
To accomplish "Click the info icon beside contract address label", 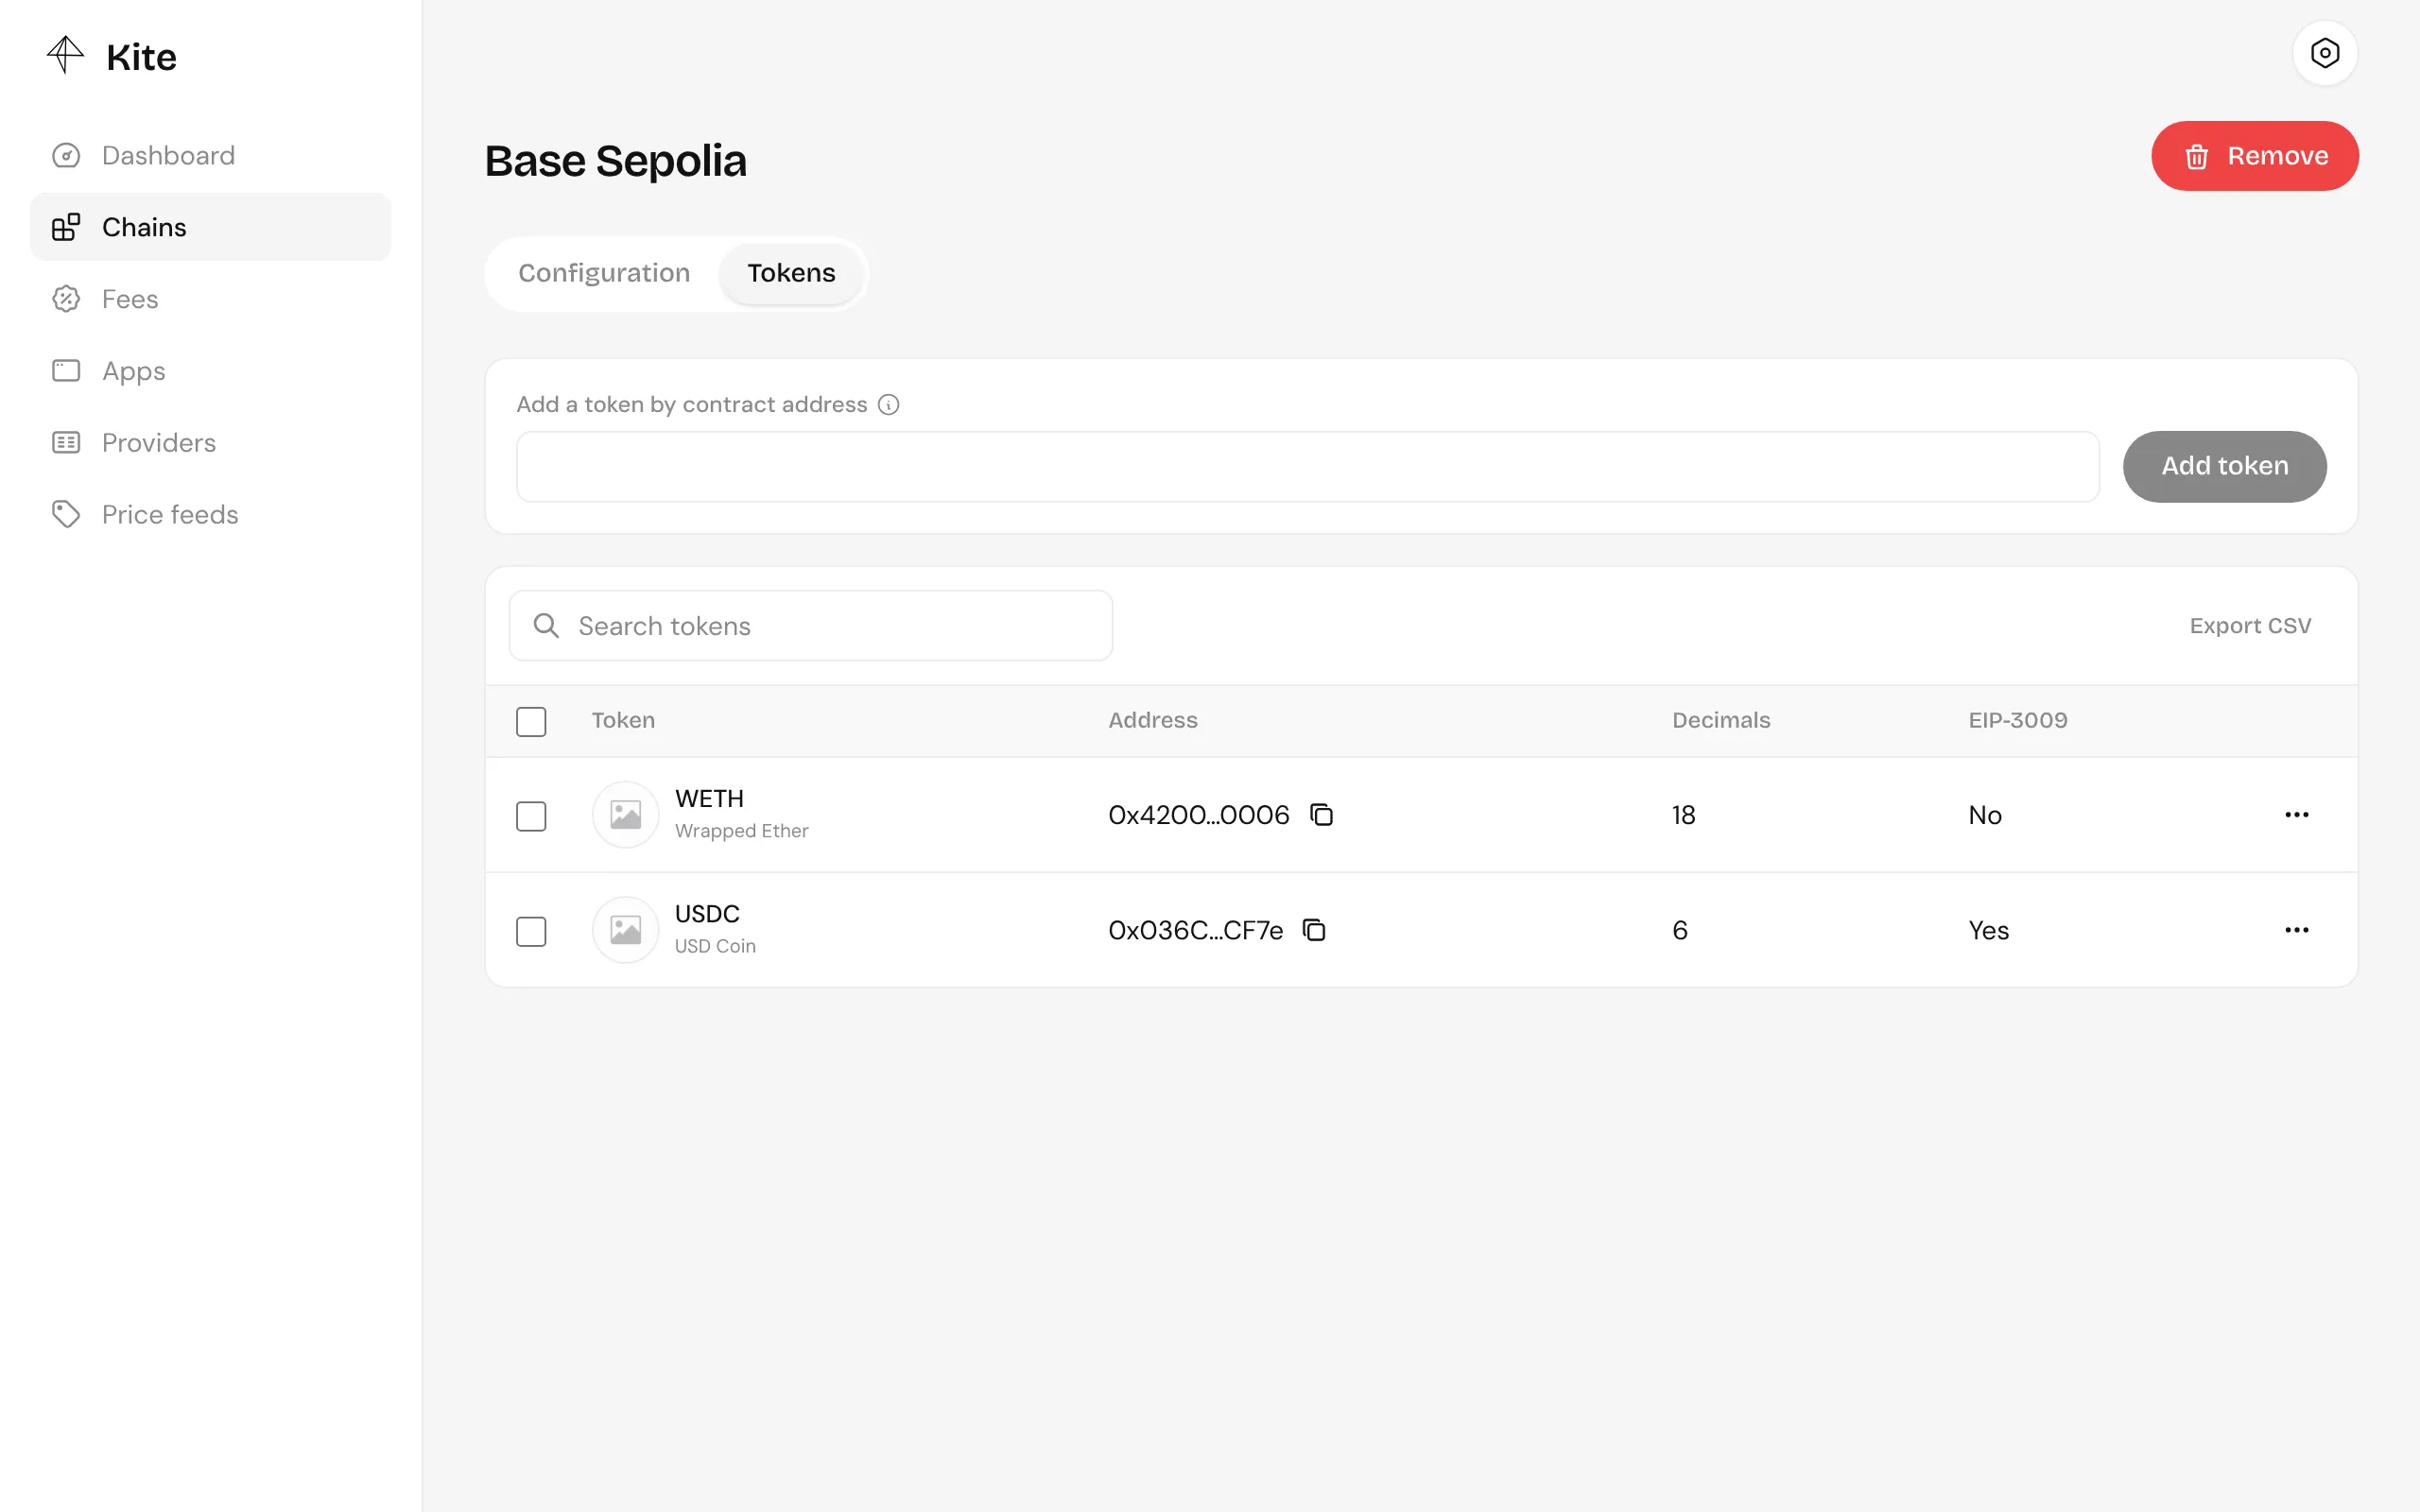I will (888, 404).
